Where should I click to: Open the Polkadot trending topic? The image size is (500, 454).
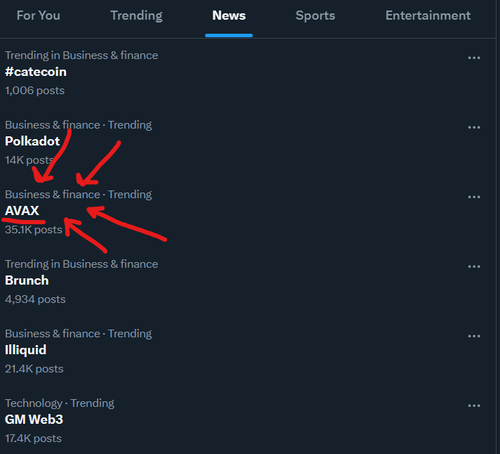point(32,141)
